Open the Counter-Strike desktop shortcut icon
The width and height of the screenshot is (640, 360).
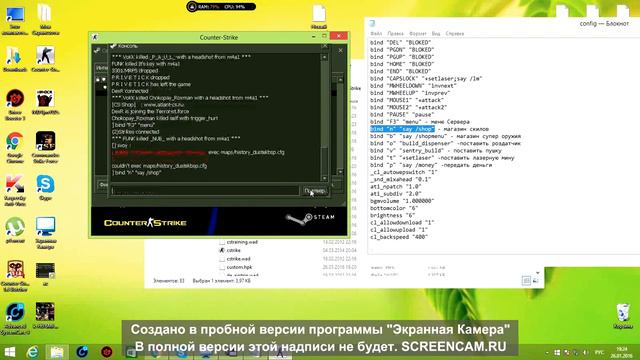tap(45, 59)
